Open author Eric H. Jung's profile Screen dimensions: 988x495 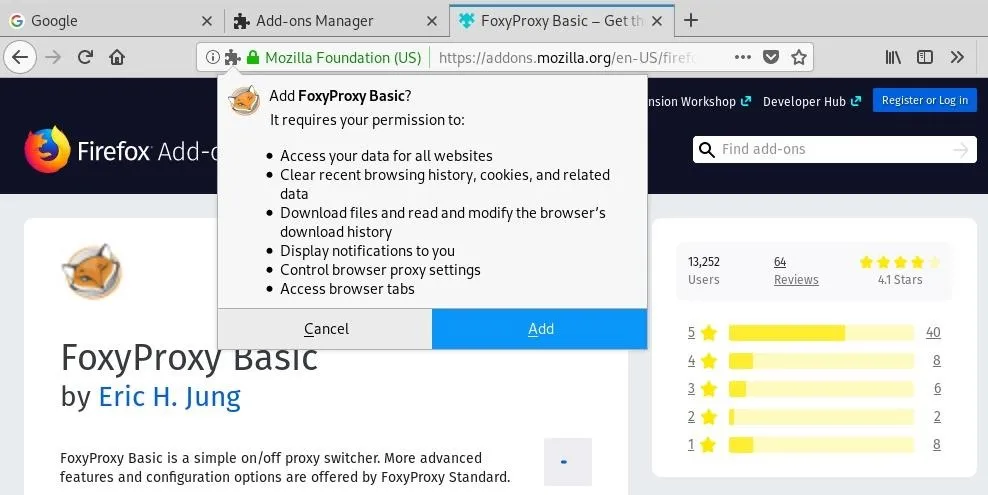169,397
